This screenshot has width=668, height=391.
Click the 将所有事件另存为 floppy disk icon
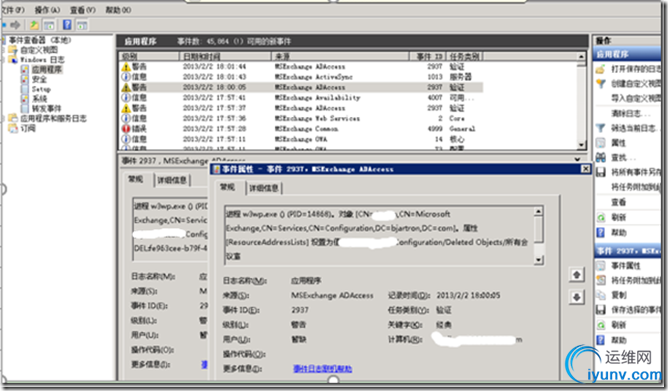tap(600, 172)
